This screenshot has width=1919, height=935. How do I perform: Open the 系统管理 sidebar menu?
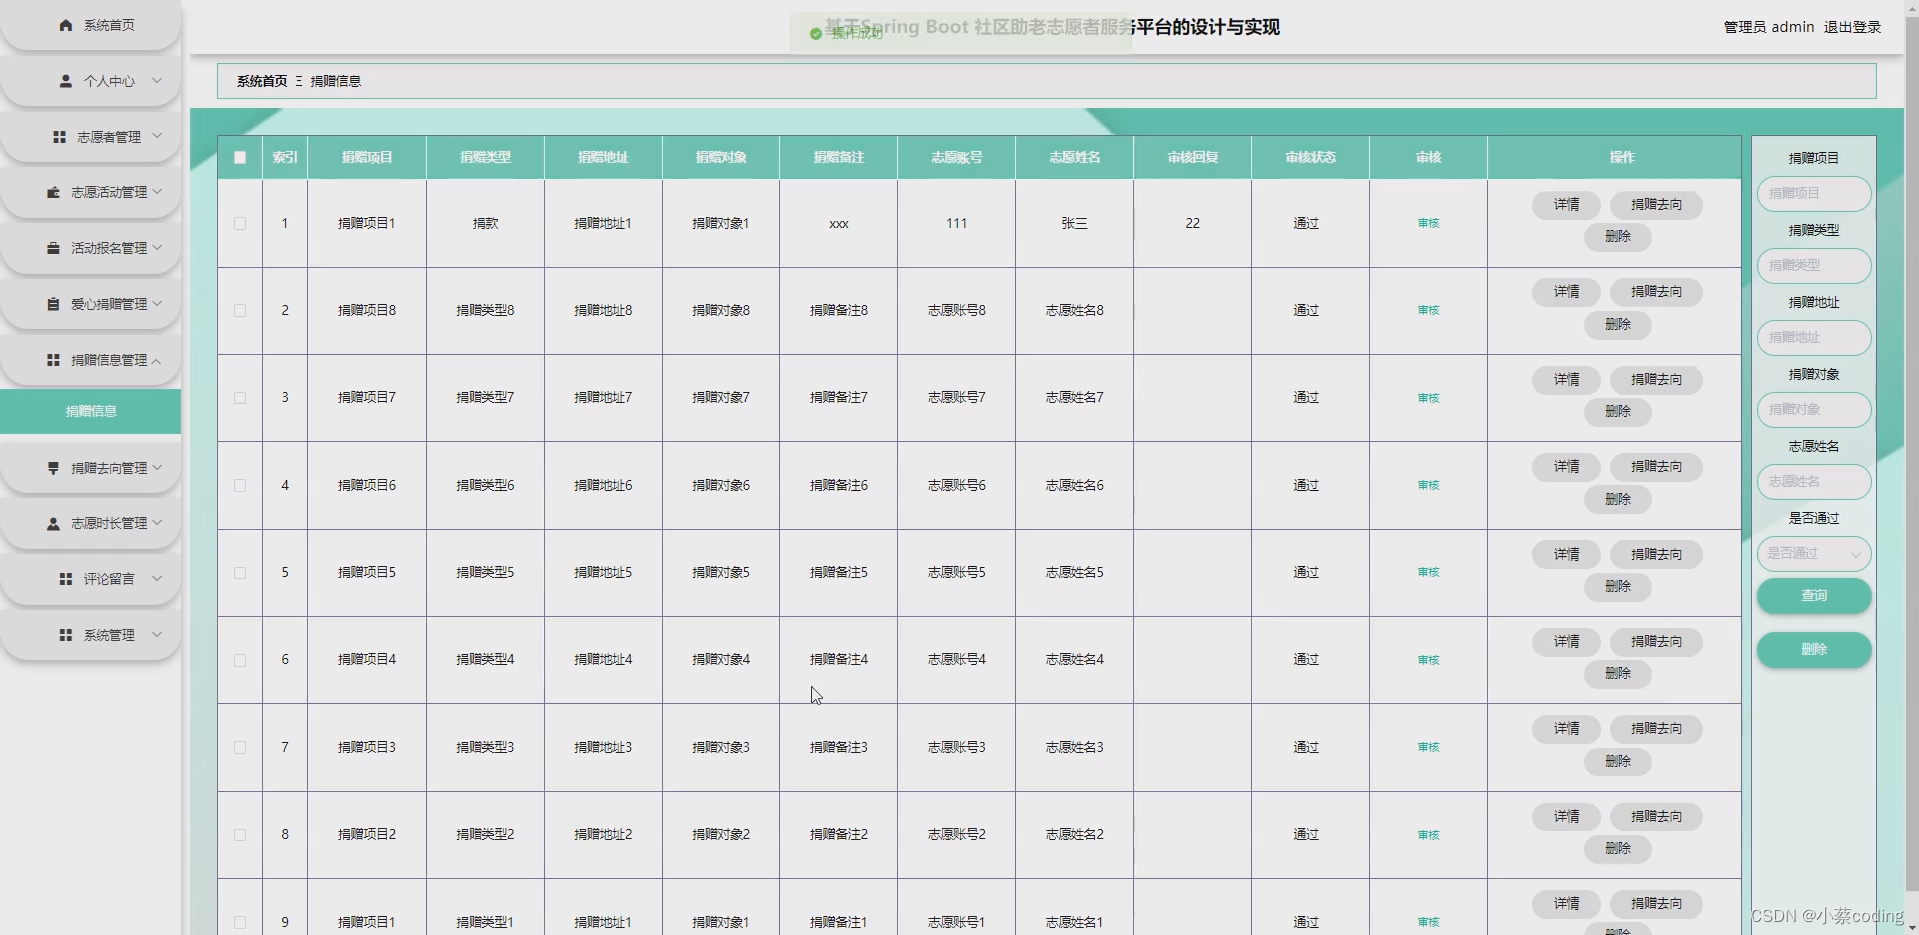[x=90, y=635]
